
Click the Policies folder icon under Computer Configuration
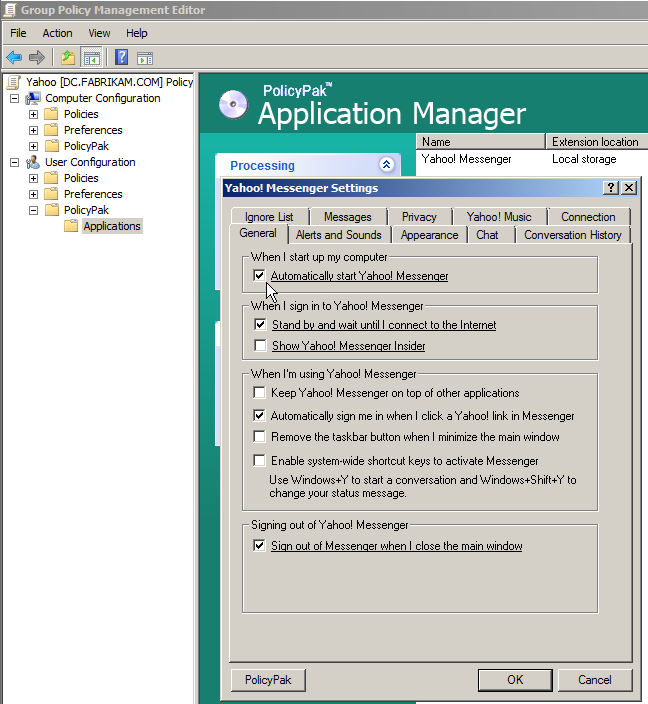click(x=52, y=114)
